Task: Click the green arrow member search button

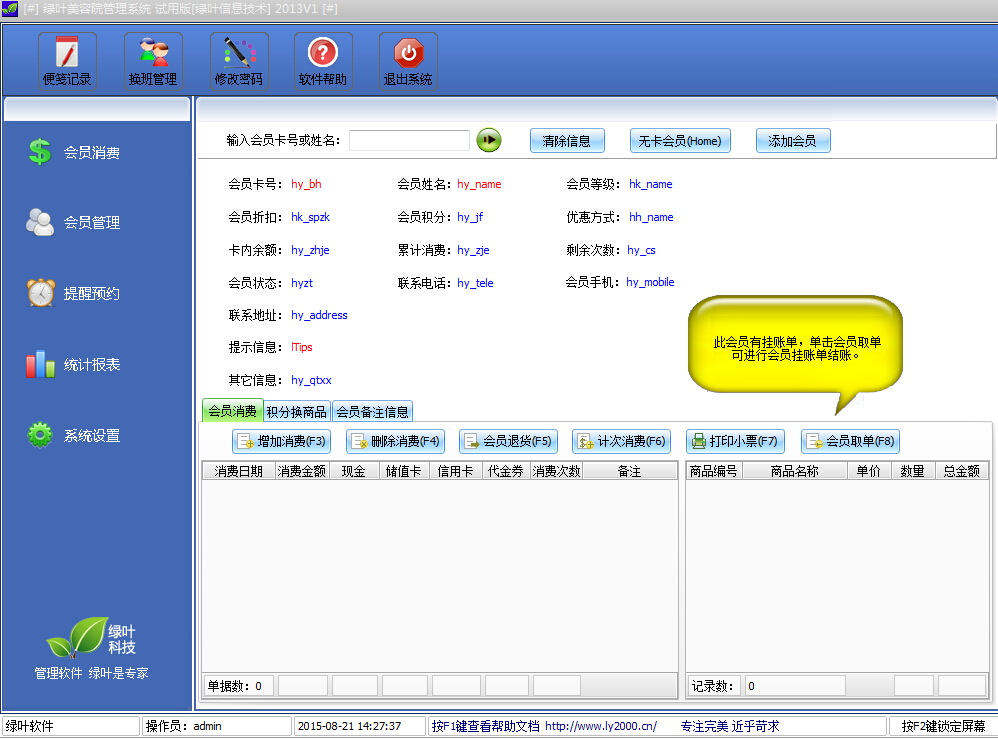Action: [x=488, y=140]
